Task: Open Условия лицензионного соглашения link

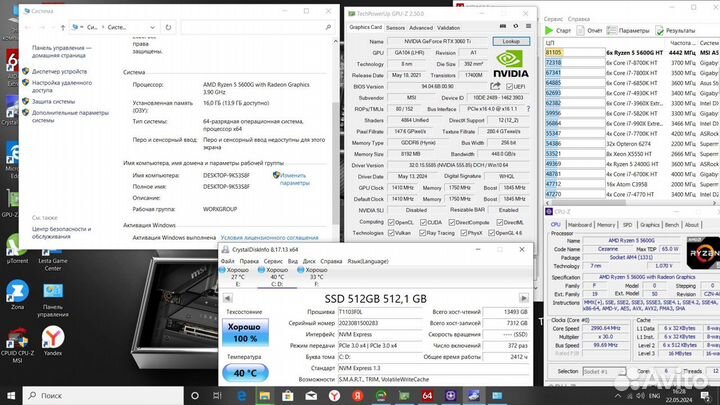Action: pyautogui.click(x=269, y=237)
